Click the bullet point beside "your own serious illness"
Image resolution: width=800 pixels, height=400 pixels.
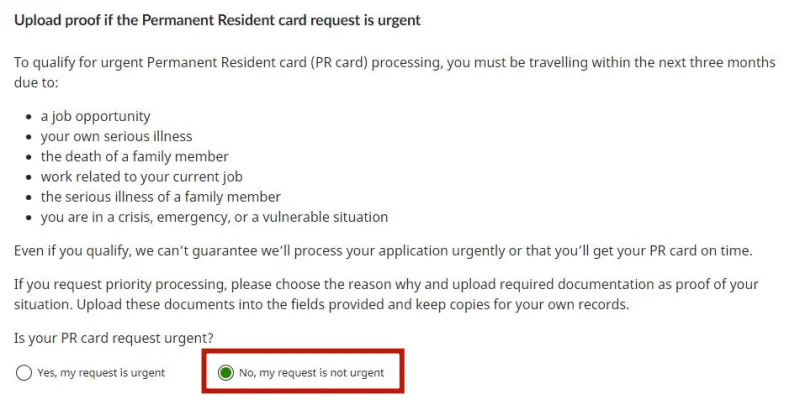tap(29, 137)
